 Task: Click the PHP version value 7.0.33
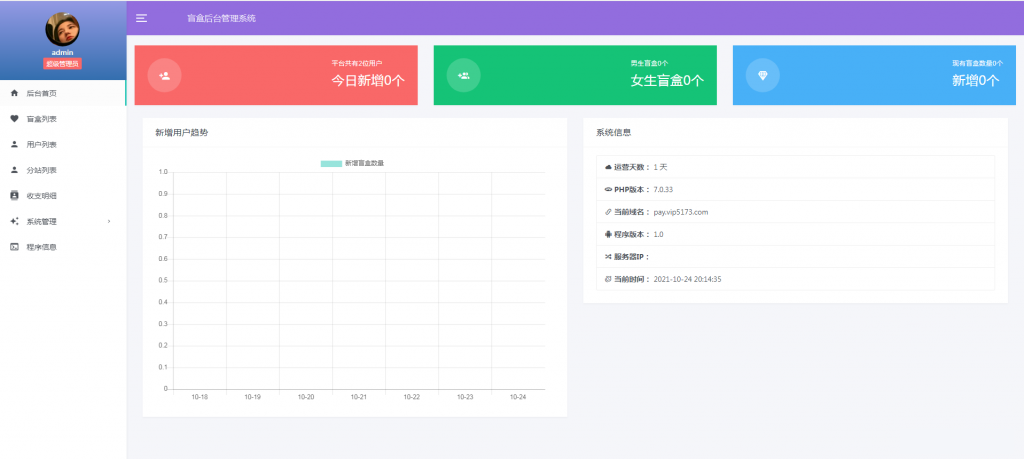coord(664,189)
